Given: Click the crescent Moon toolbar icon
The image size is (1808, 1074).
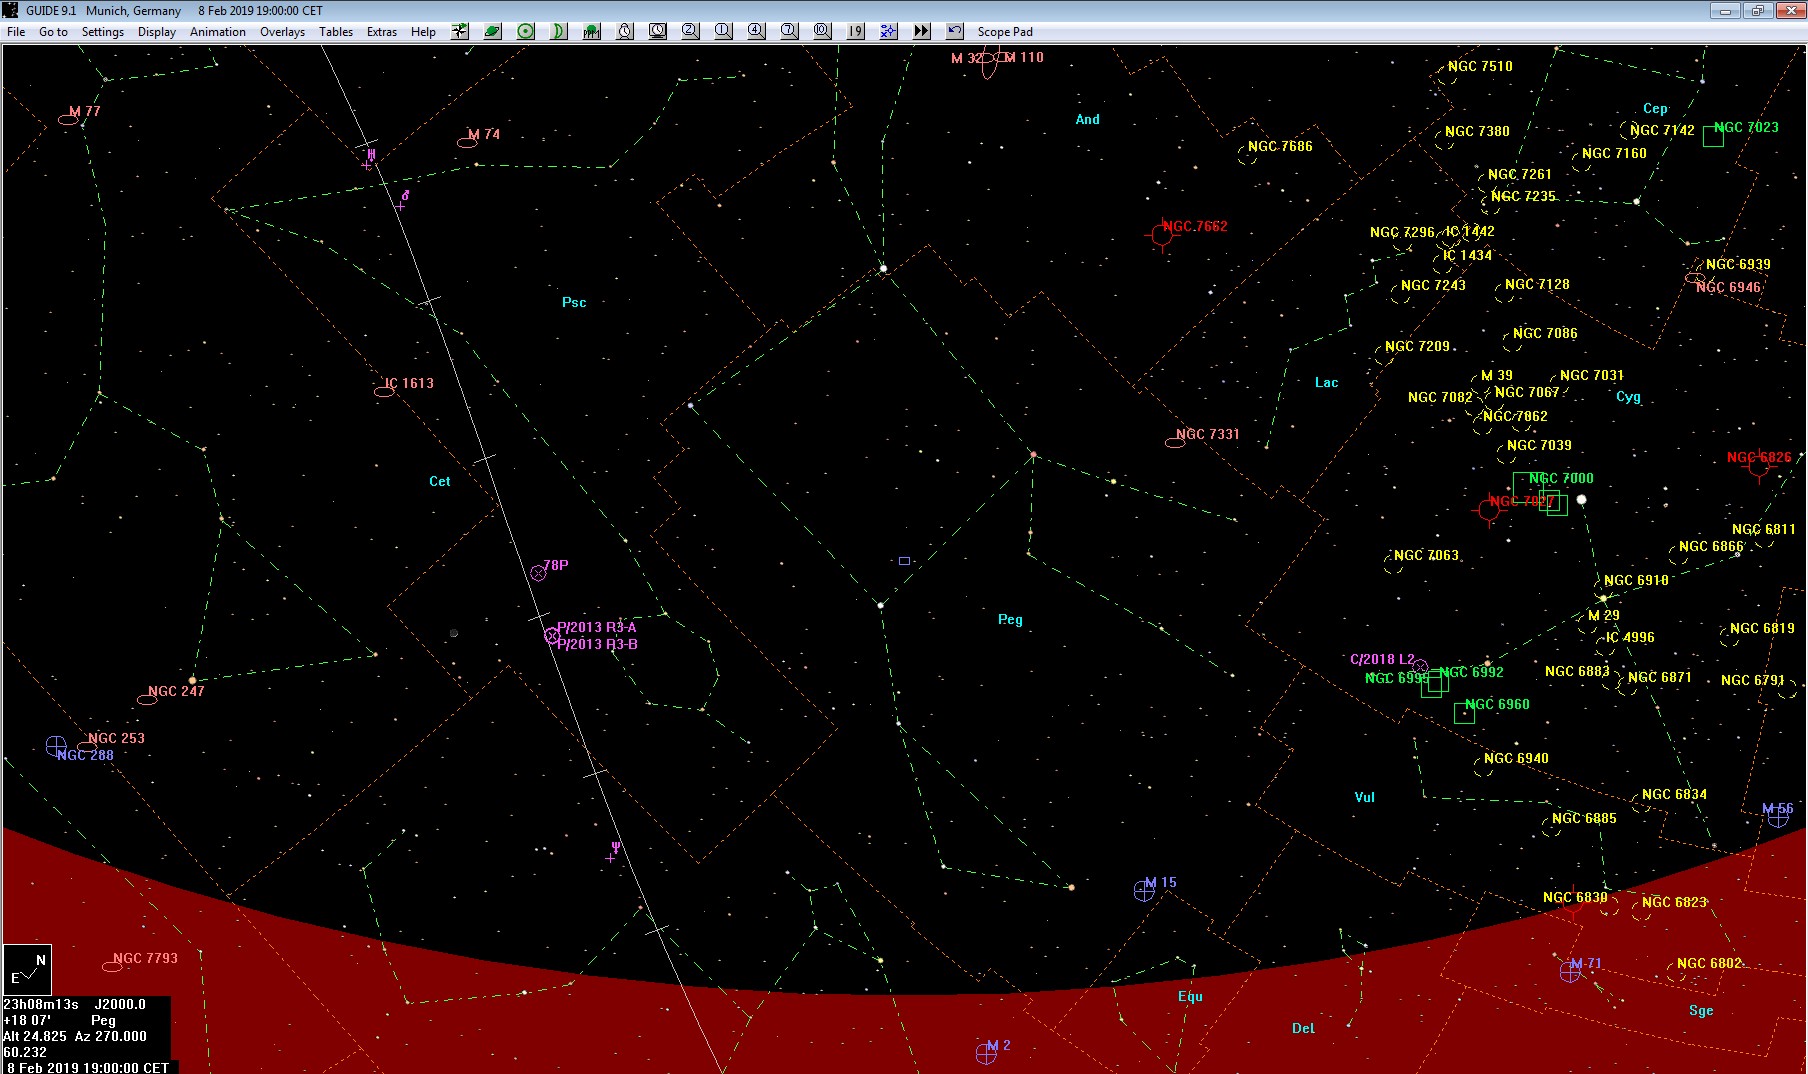Looking at the screenshot, I should point(559,31).
